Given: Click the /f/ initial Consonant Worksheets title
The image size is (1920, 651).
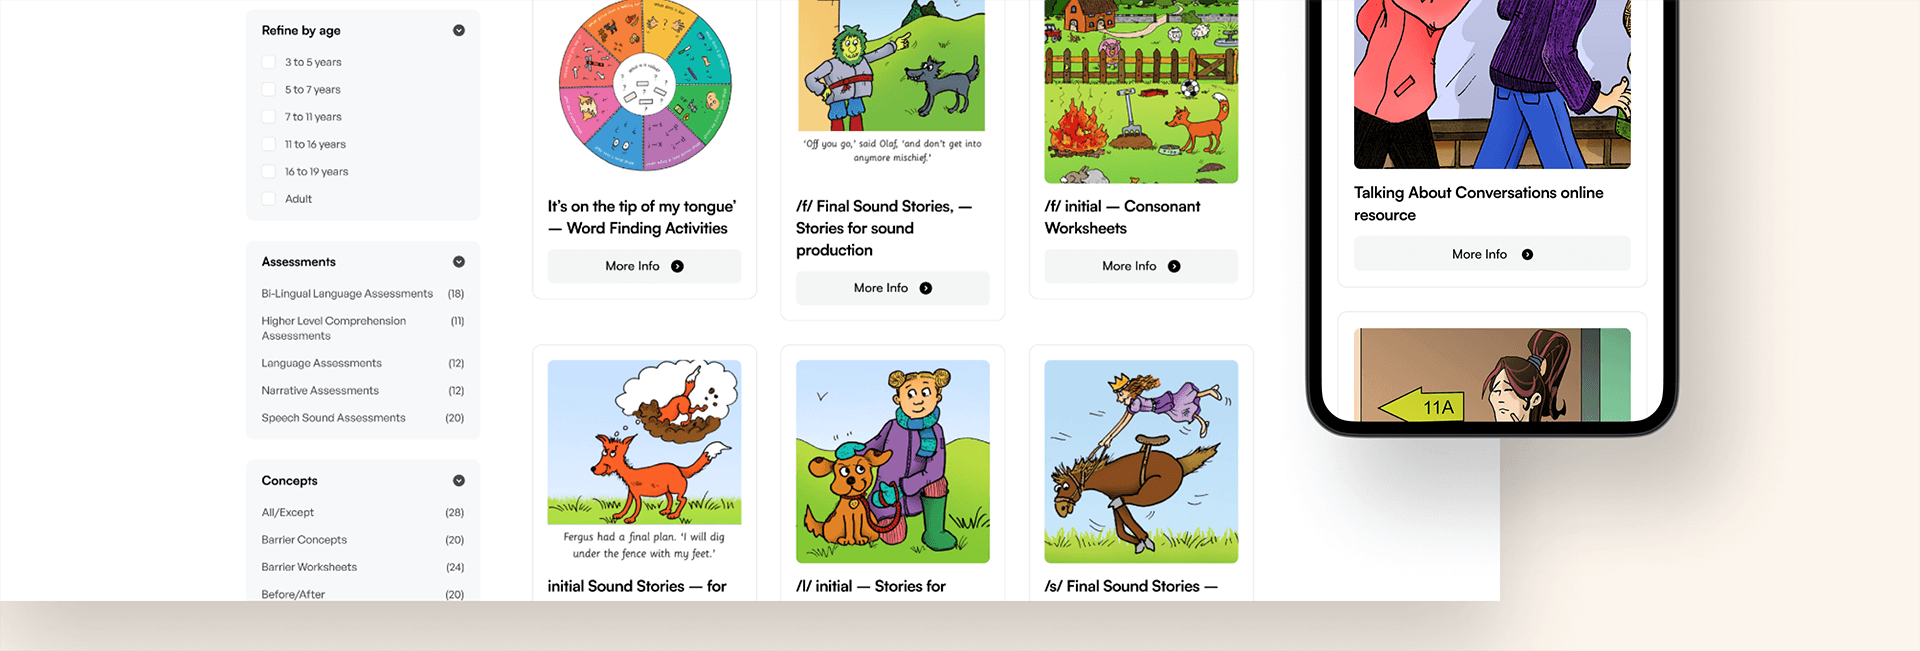Looking at the screenshot, I should coord(1122,218).
